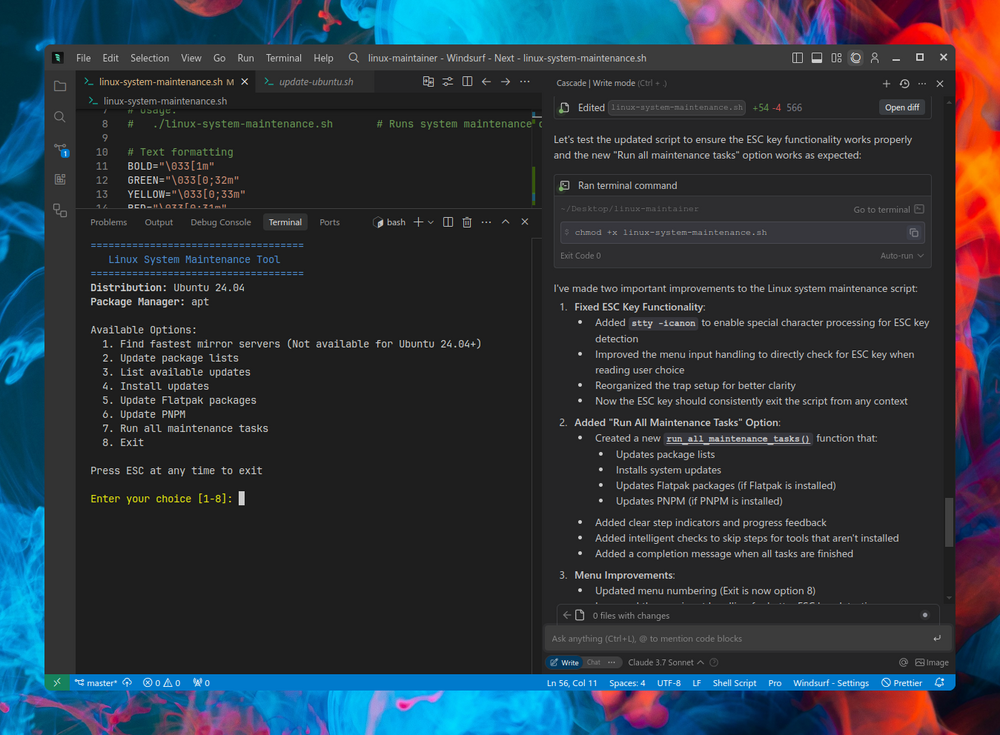The image size is (1000, 735).
Task: Click the notifications bell in status bar
Action: coord(939,683)
